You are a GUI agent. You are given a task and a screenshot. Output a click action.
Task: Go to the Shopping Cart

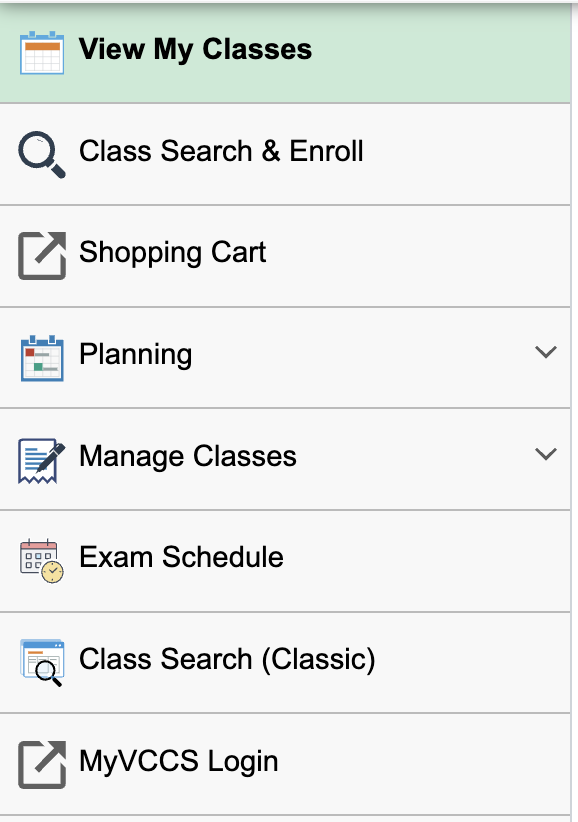172,253
